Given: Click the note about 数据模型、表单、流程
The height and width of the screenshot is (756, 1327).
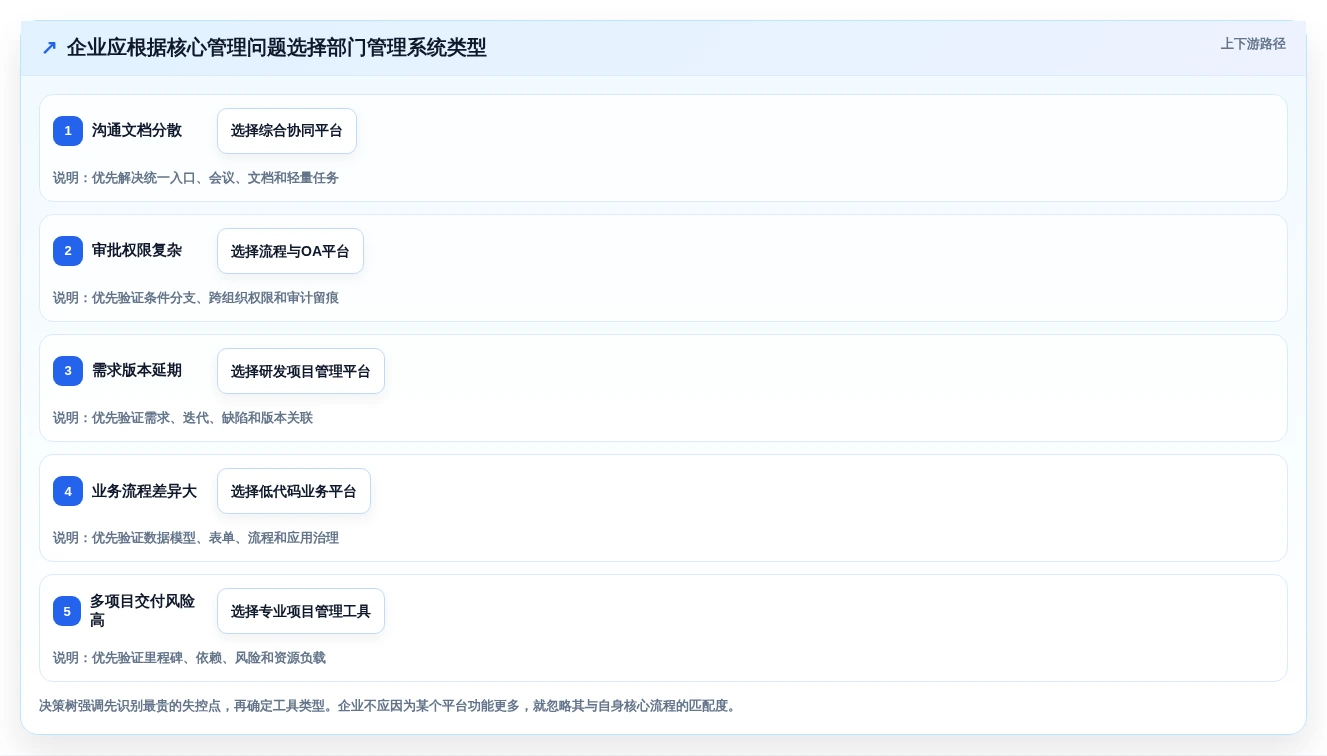Looking at the screenshot, I should [196, 538].
